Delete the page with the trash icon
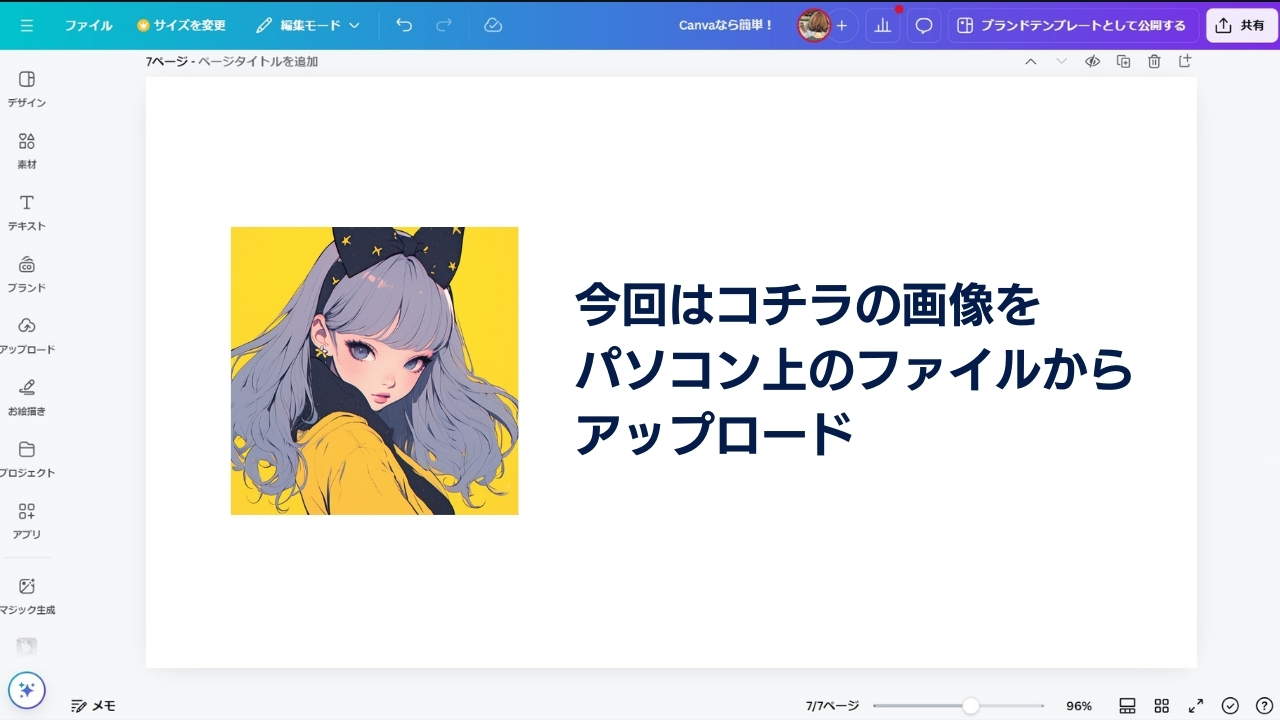1280x720 pixels. (x=1154, y=61)
